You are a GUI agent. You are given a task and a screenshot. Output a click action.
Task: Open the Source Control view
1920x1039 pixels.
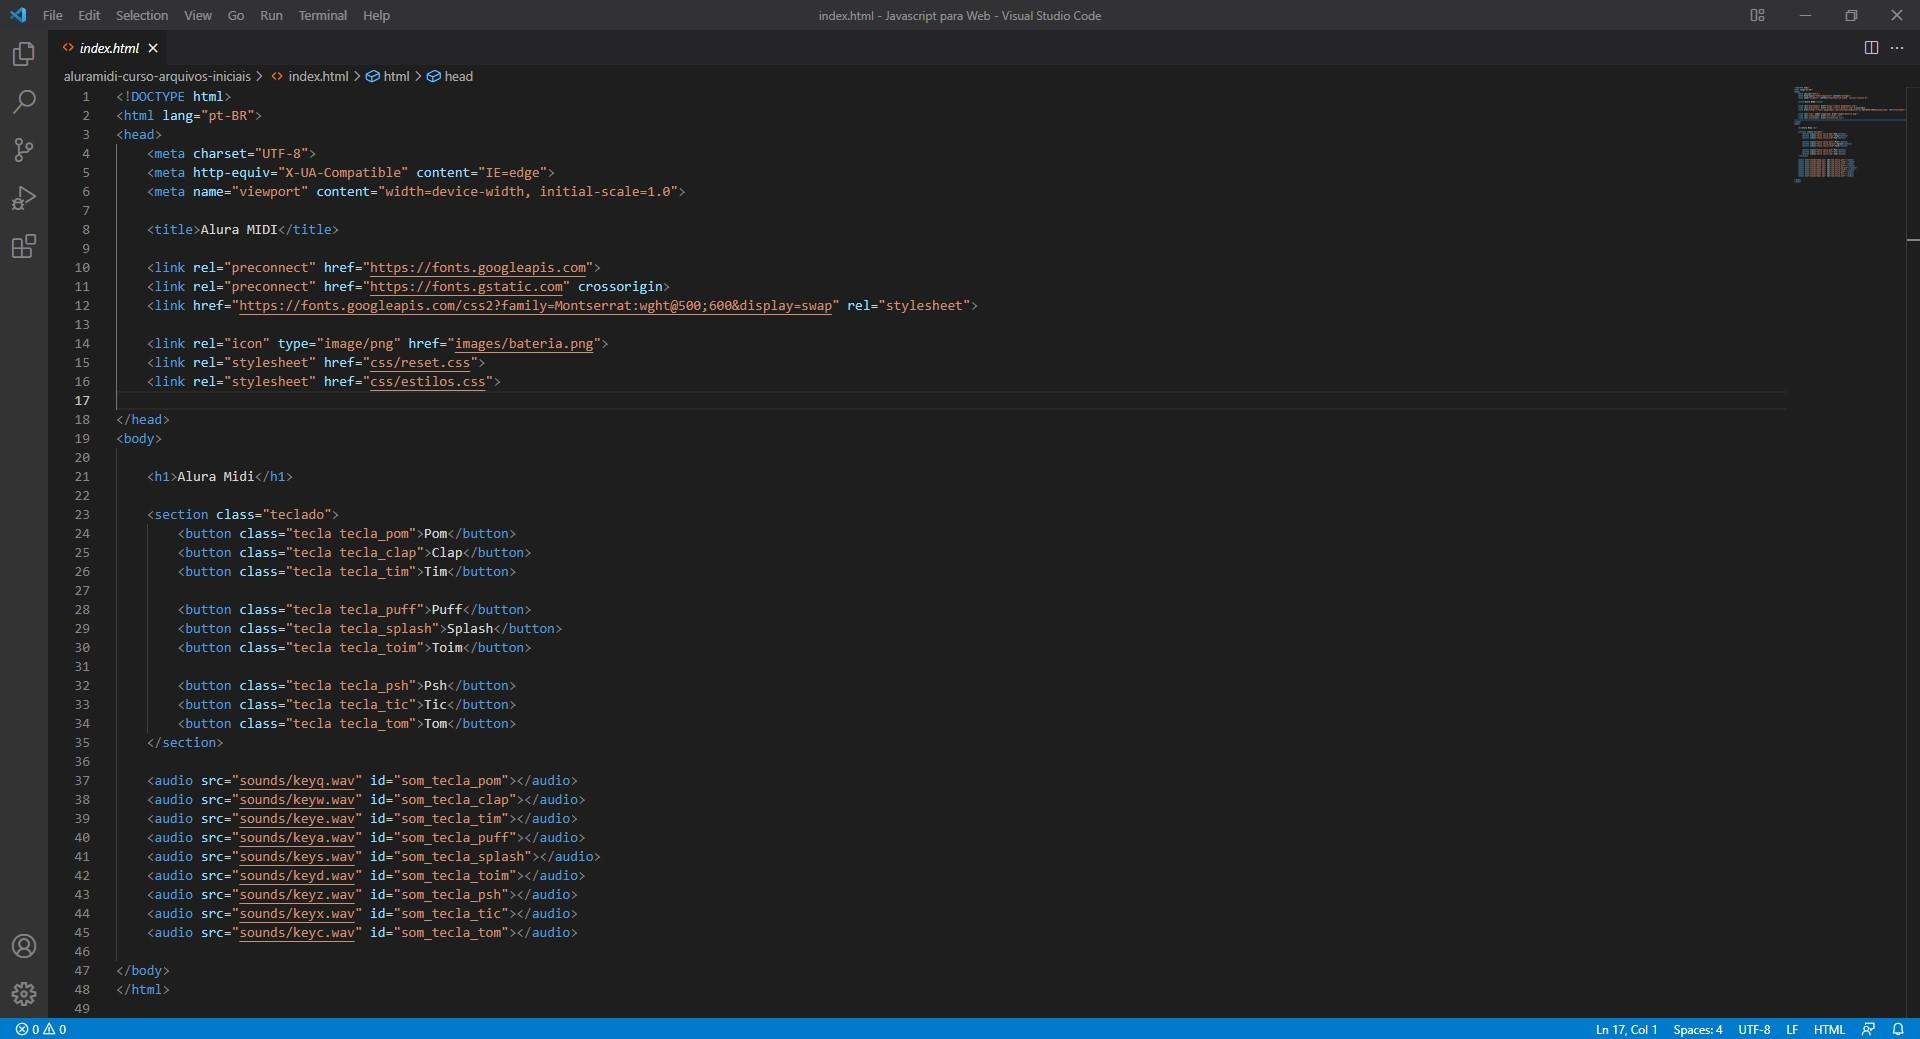pyautogui.click(x=24, y=150)
